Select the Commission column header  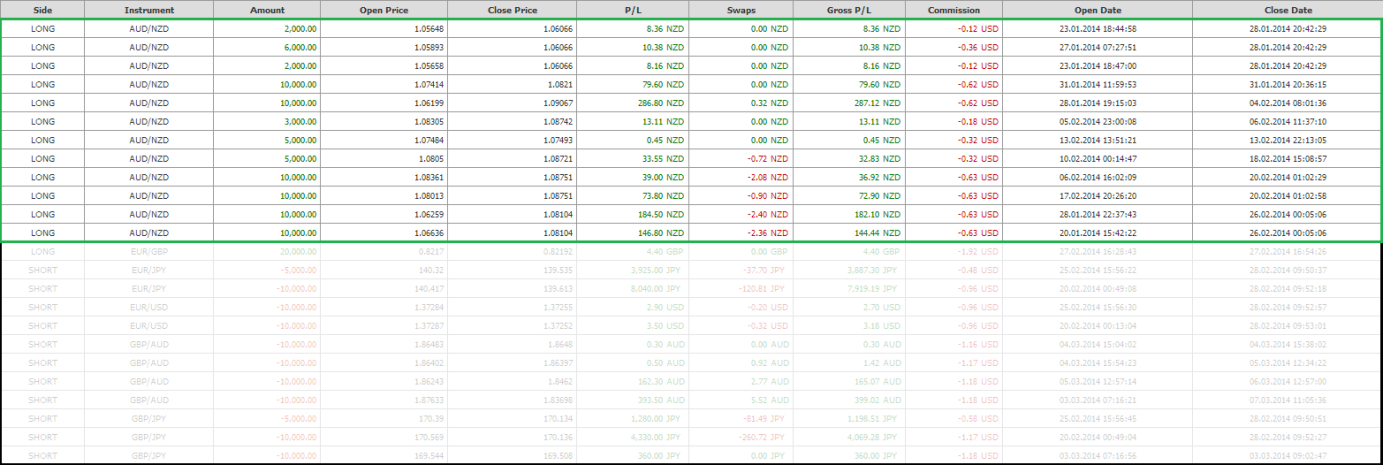(953, 10)
